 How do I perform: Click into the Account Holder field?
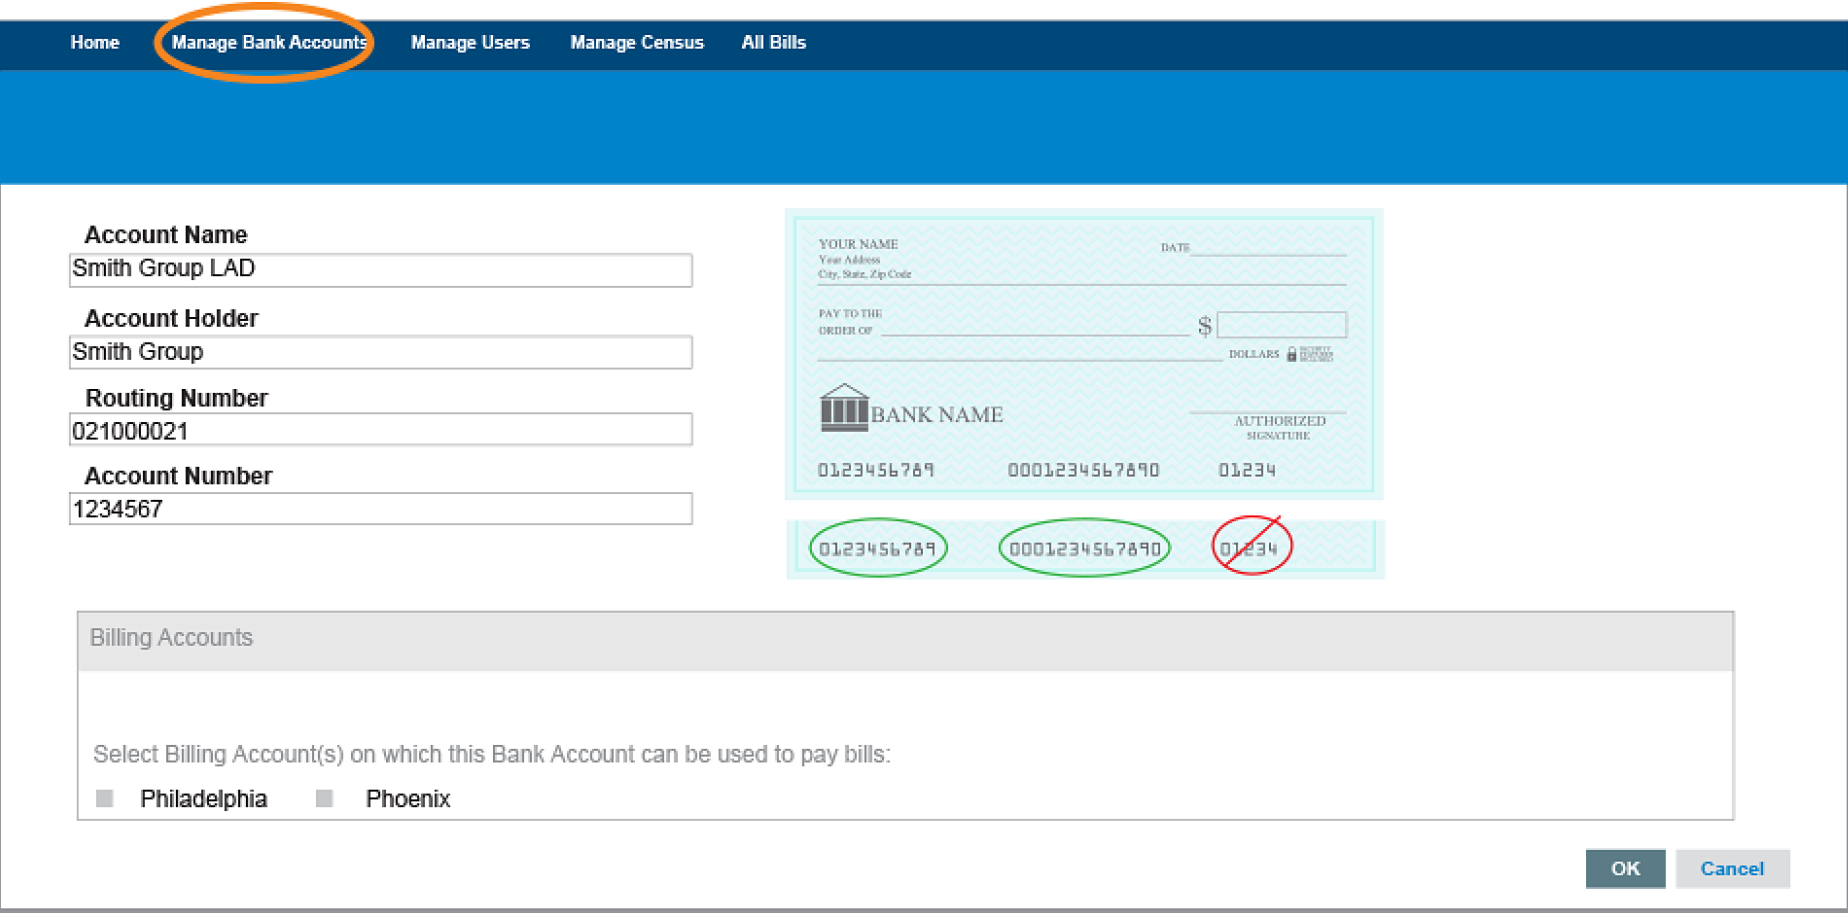tap(380, 352)
